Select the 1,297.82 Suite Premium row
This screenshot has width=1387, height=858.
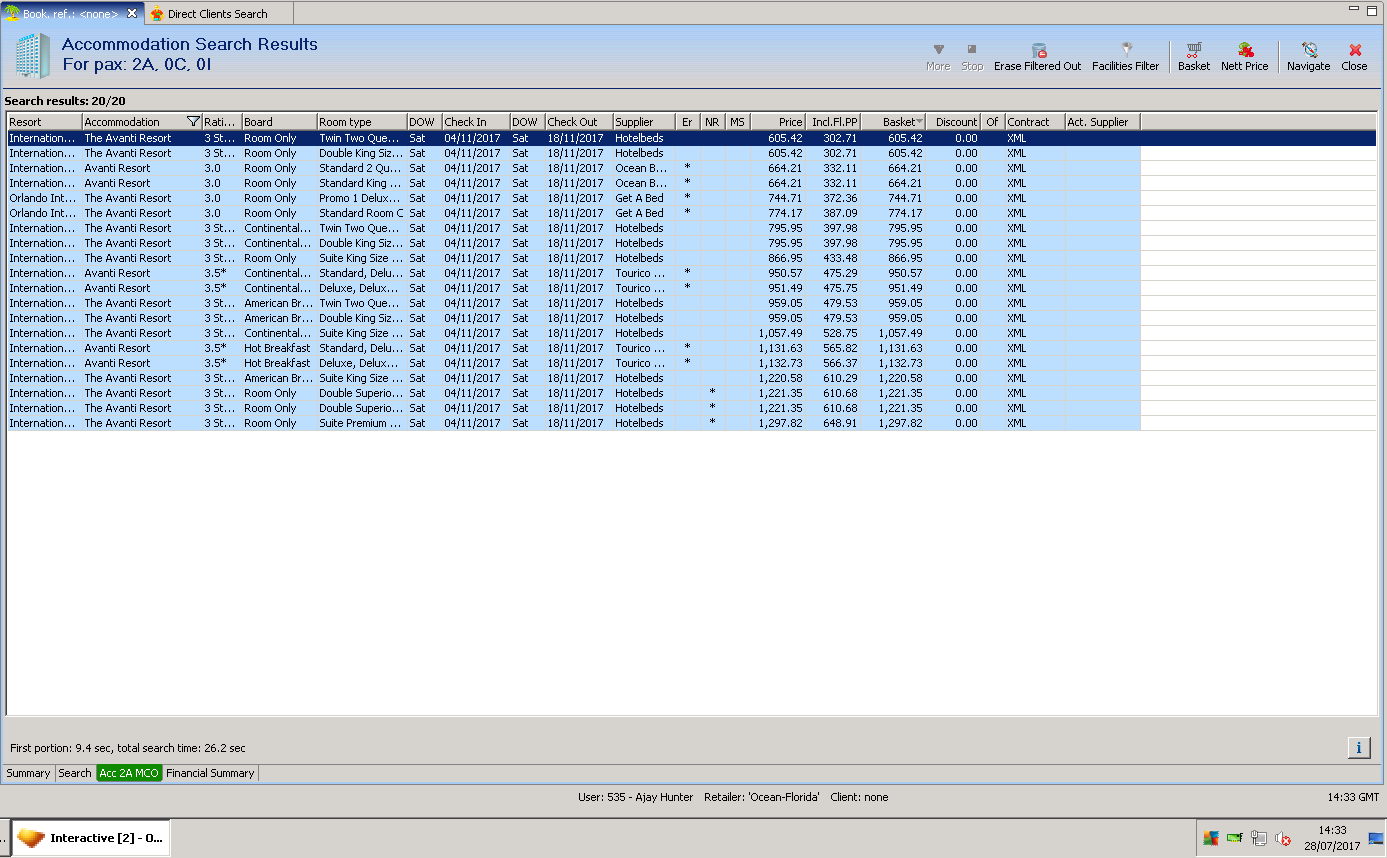pyautogui.click(x=360, y=423)
